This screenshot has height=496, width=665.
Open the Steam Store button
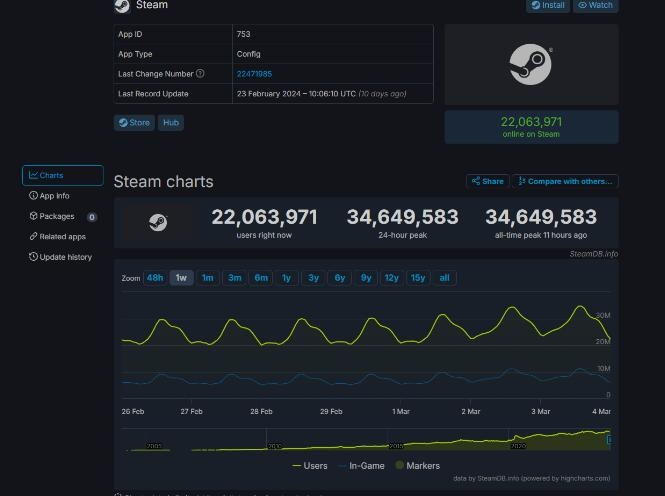tap(134, 123)
